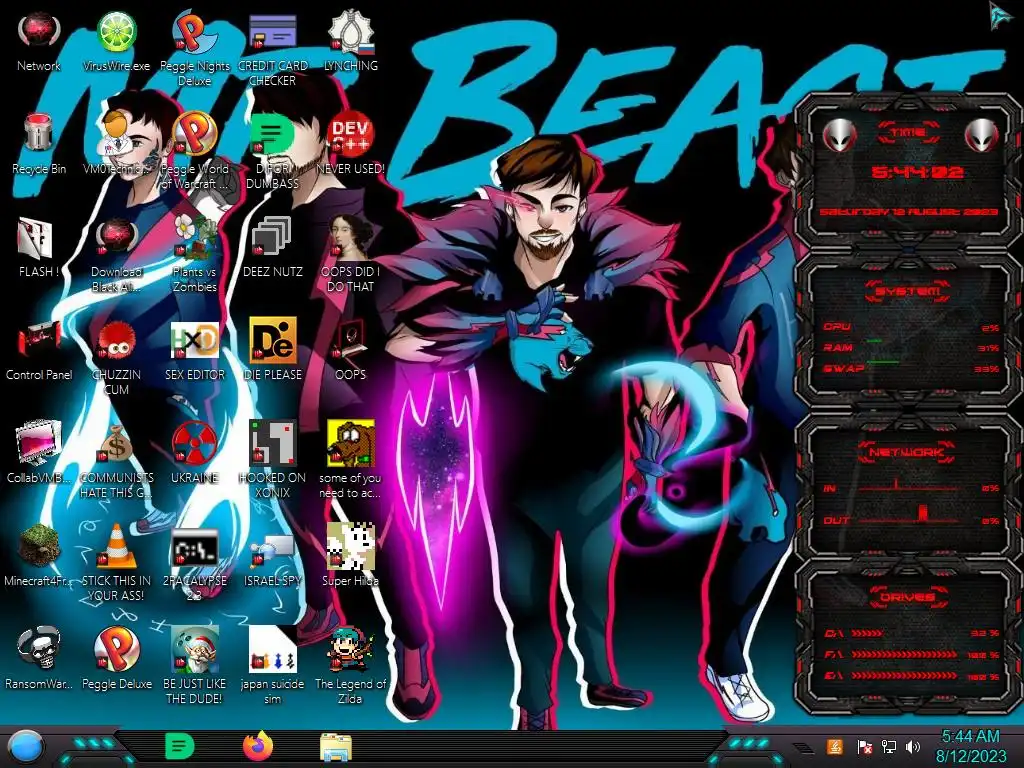
Task: Click the STICK THIS IN YOUR ASS! VLC cone
Action: pos(116,545)
